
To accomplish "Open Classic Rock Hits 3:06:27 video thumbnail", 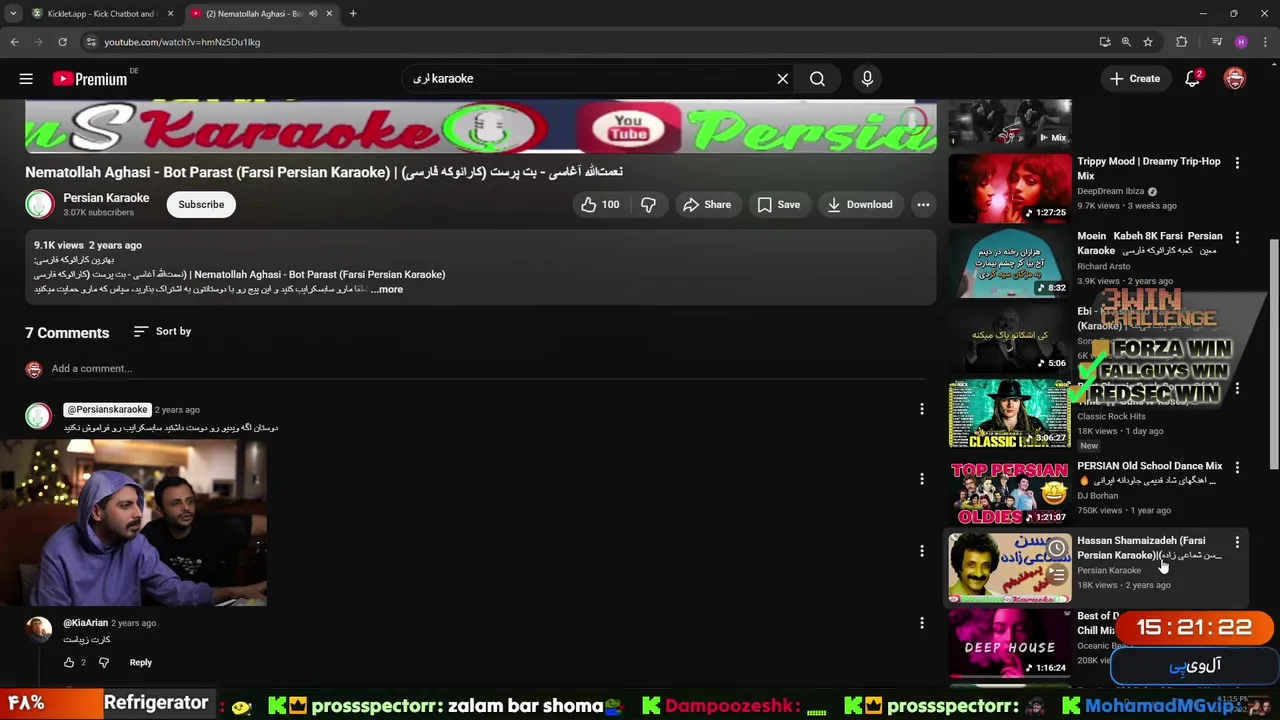I will [1010, 414].
